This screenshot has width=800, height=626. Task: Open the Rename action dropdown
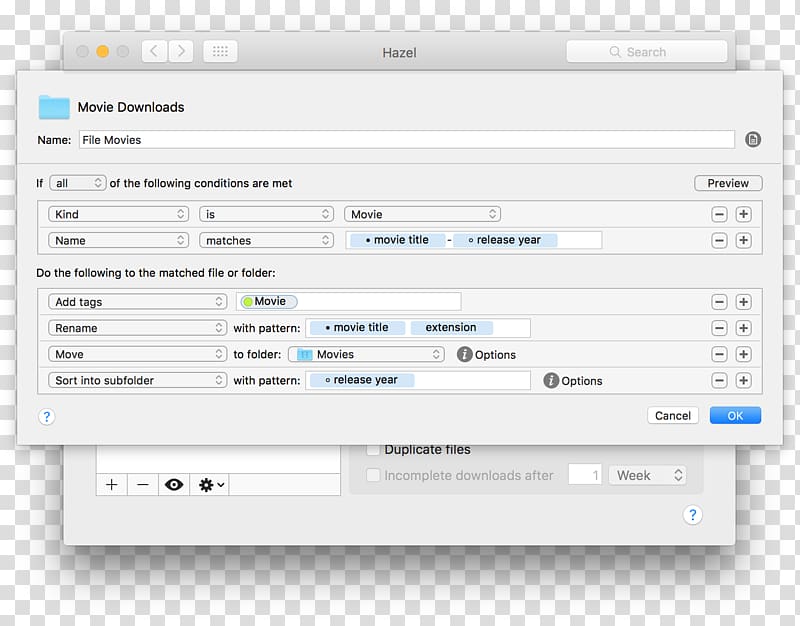(x=137, y=328)
